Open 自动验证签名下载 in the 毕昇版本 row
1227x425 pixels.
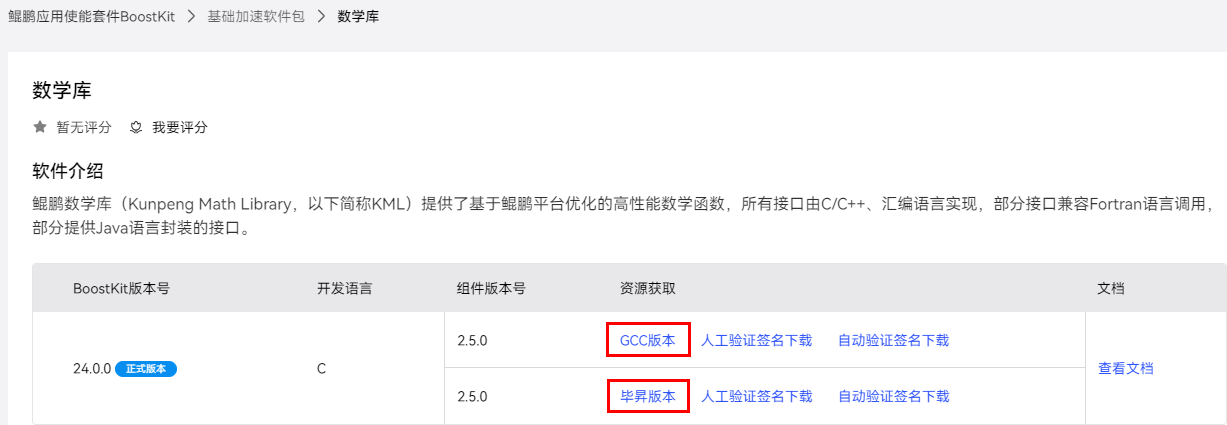pos(893,396)
